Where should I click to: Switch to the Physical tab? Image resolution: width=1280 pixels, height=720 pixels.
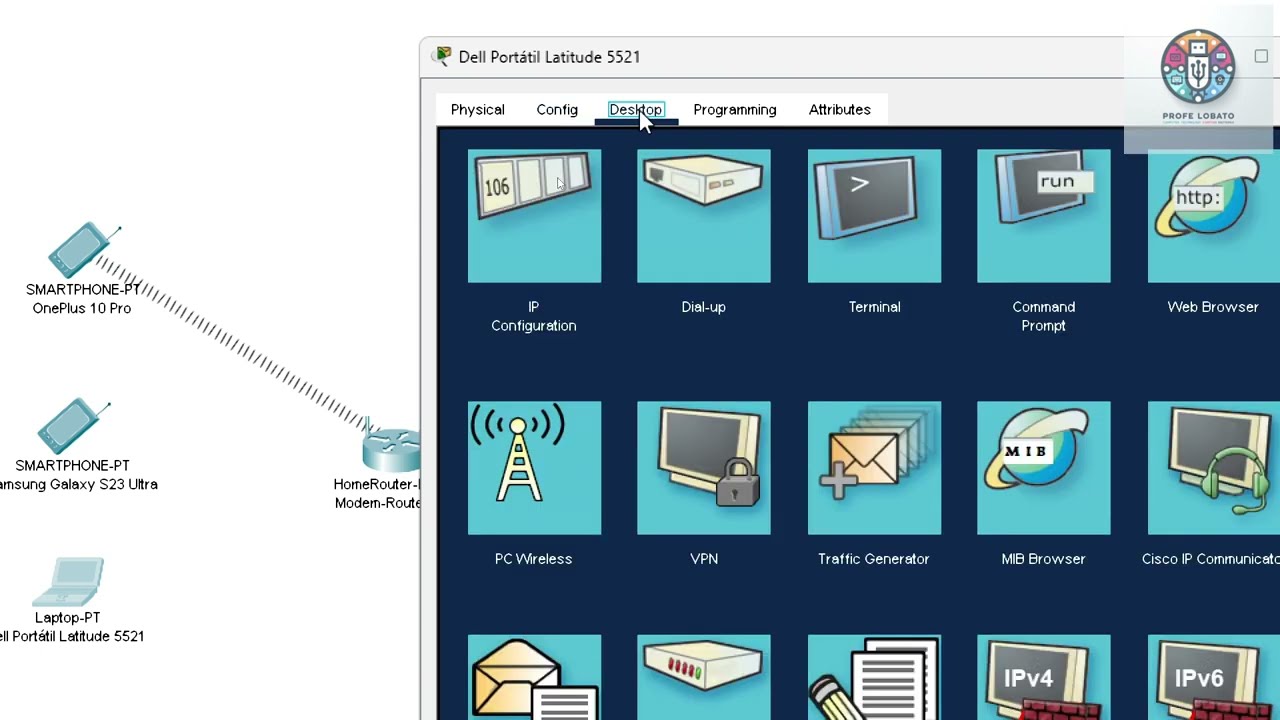click(478, 110)
